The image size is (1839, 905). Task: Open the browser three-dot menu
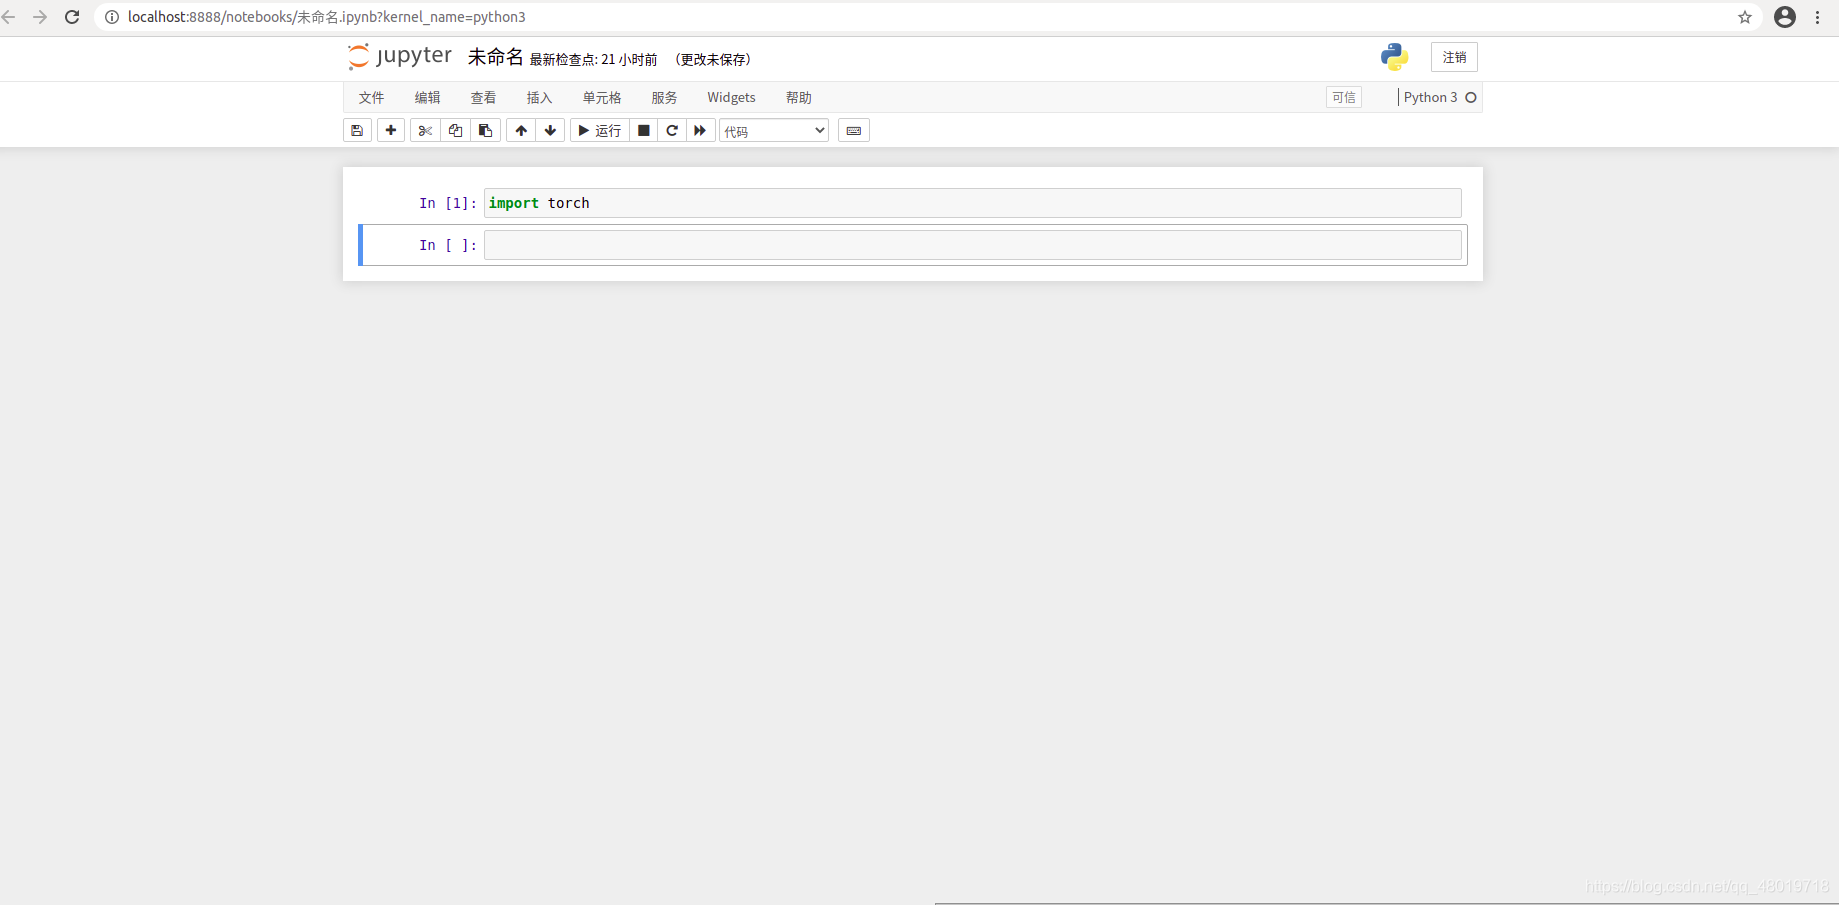pos(1818,17)
